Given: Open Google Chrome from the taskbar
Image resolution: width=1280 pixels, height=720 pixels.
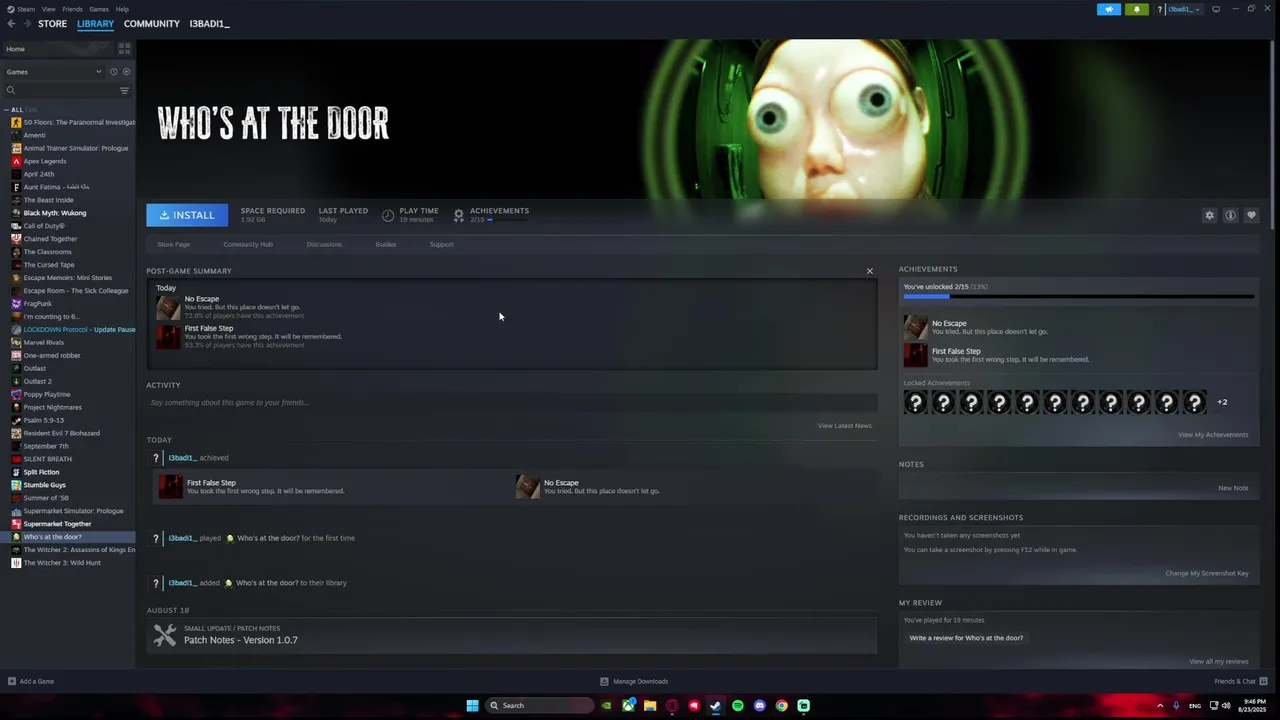Looking at the screenshot, I should click(x=782, y=705).
